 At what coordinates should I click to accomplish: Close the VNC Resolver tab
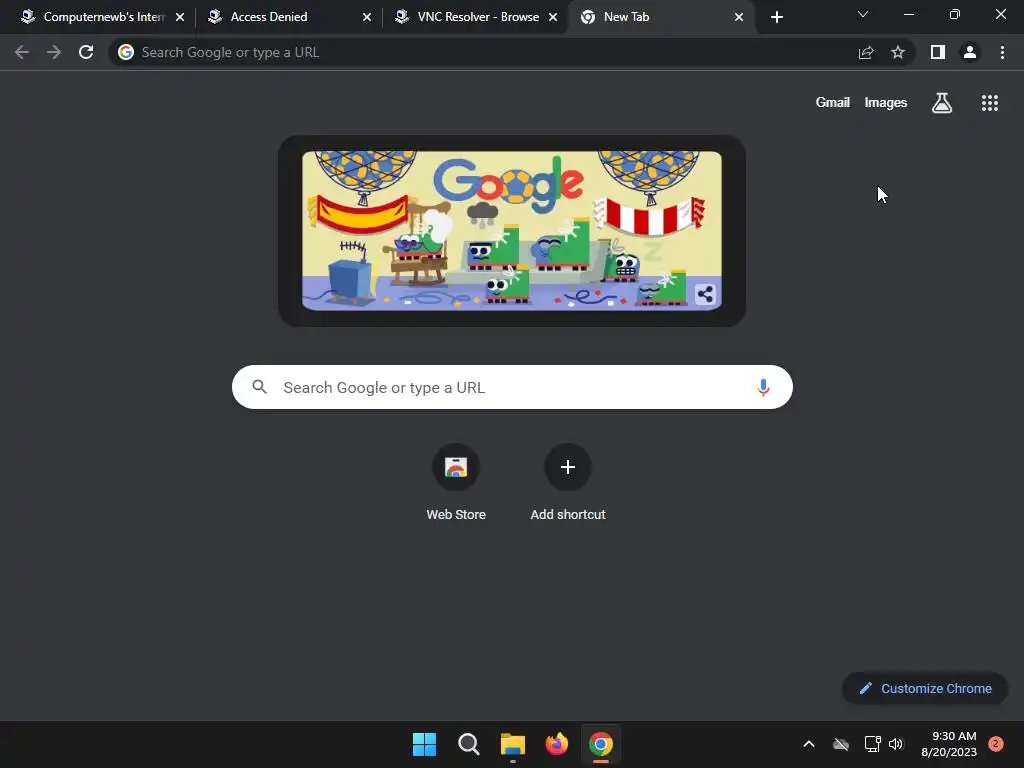coord(553,17)
